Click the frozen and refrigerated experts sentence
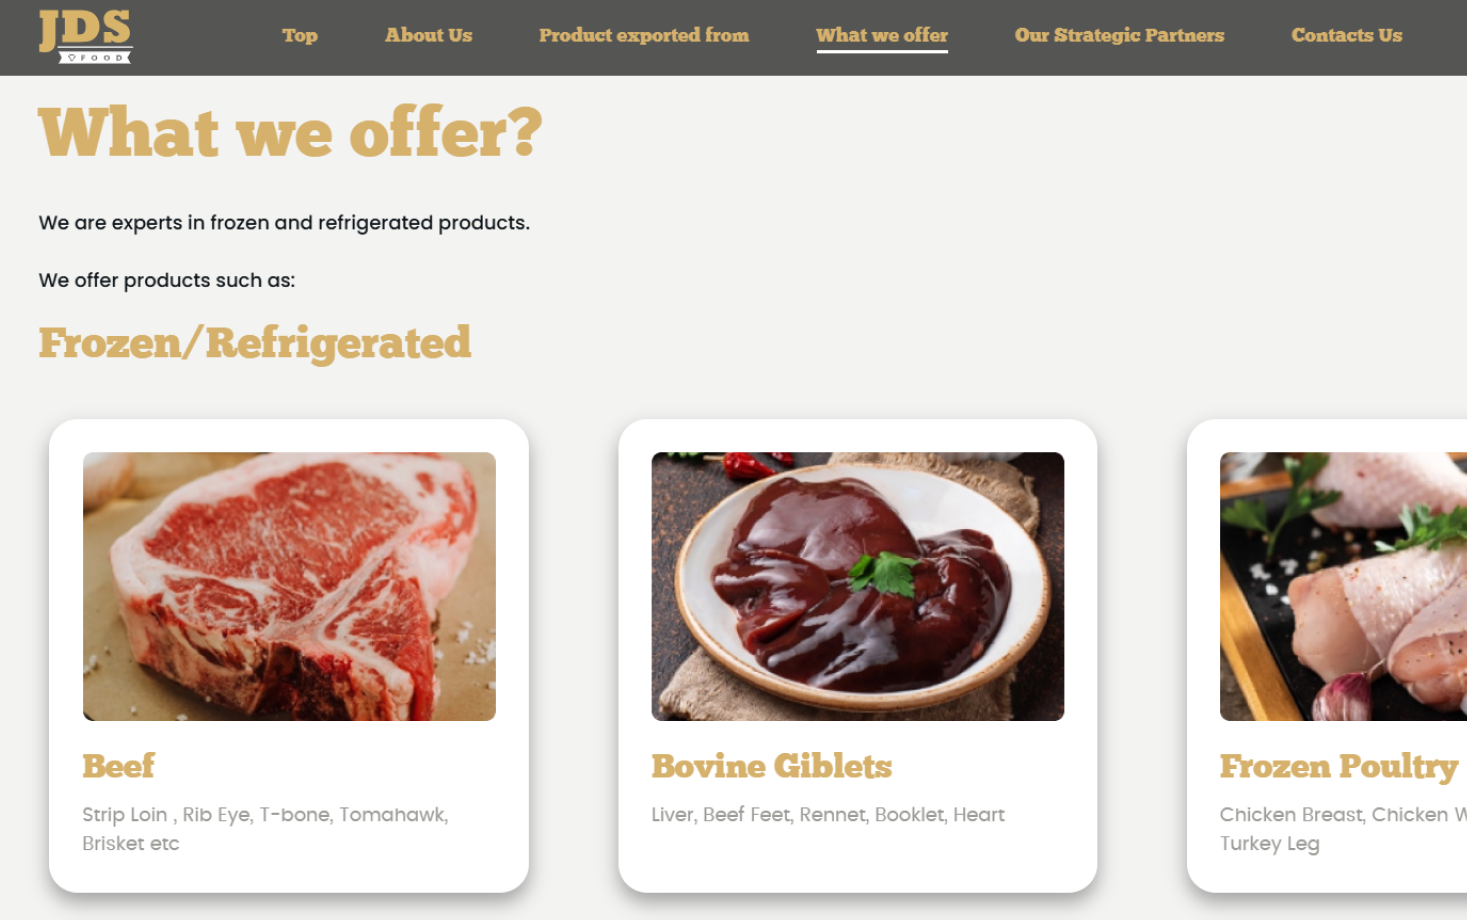This screenshot has height=920, width=1467. pyautogui.click(x=284, y=223)
